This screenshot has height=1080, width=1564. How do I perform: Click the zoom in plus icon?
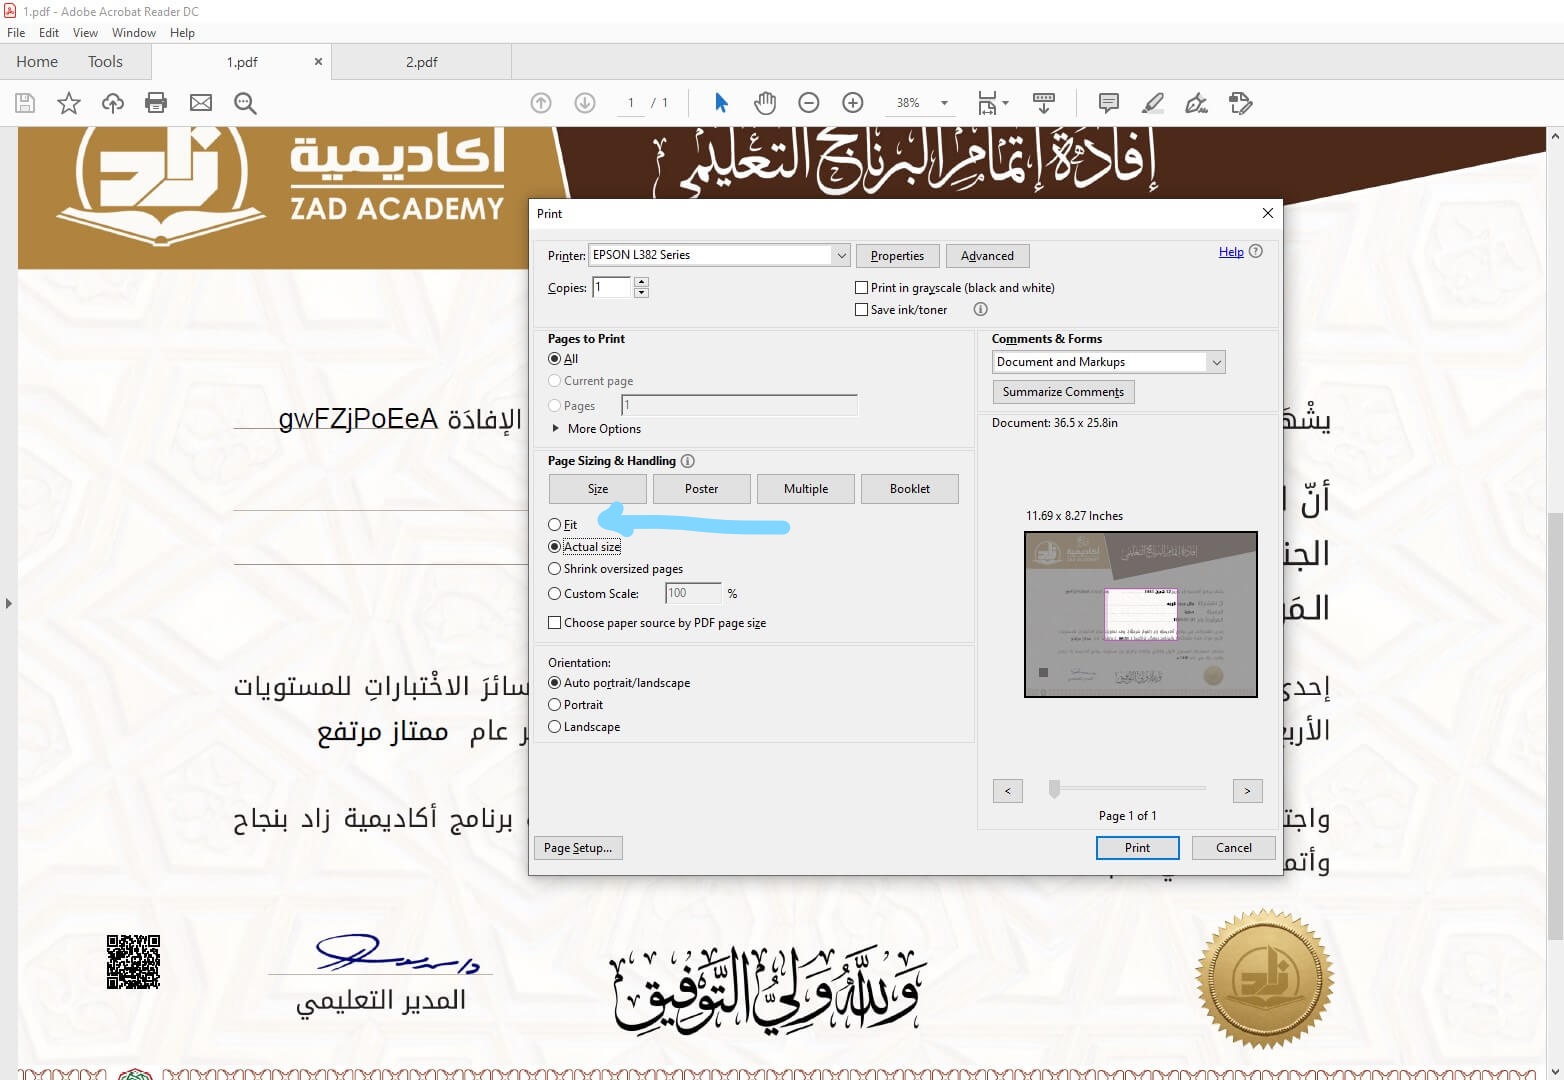[853, 103]
